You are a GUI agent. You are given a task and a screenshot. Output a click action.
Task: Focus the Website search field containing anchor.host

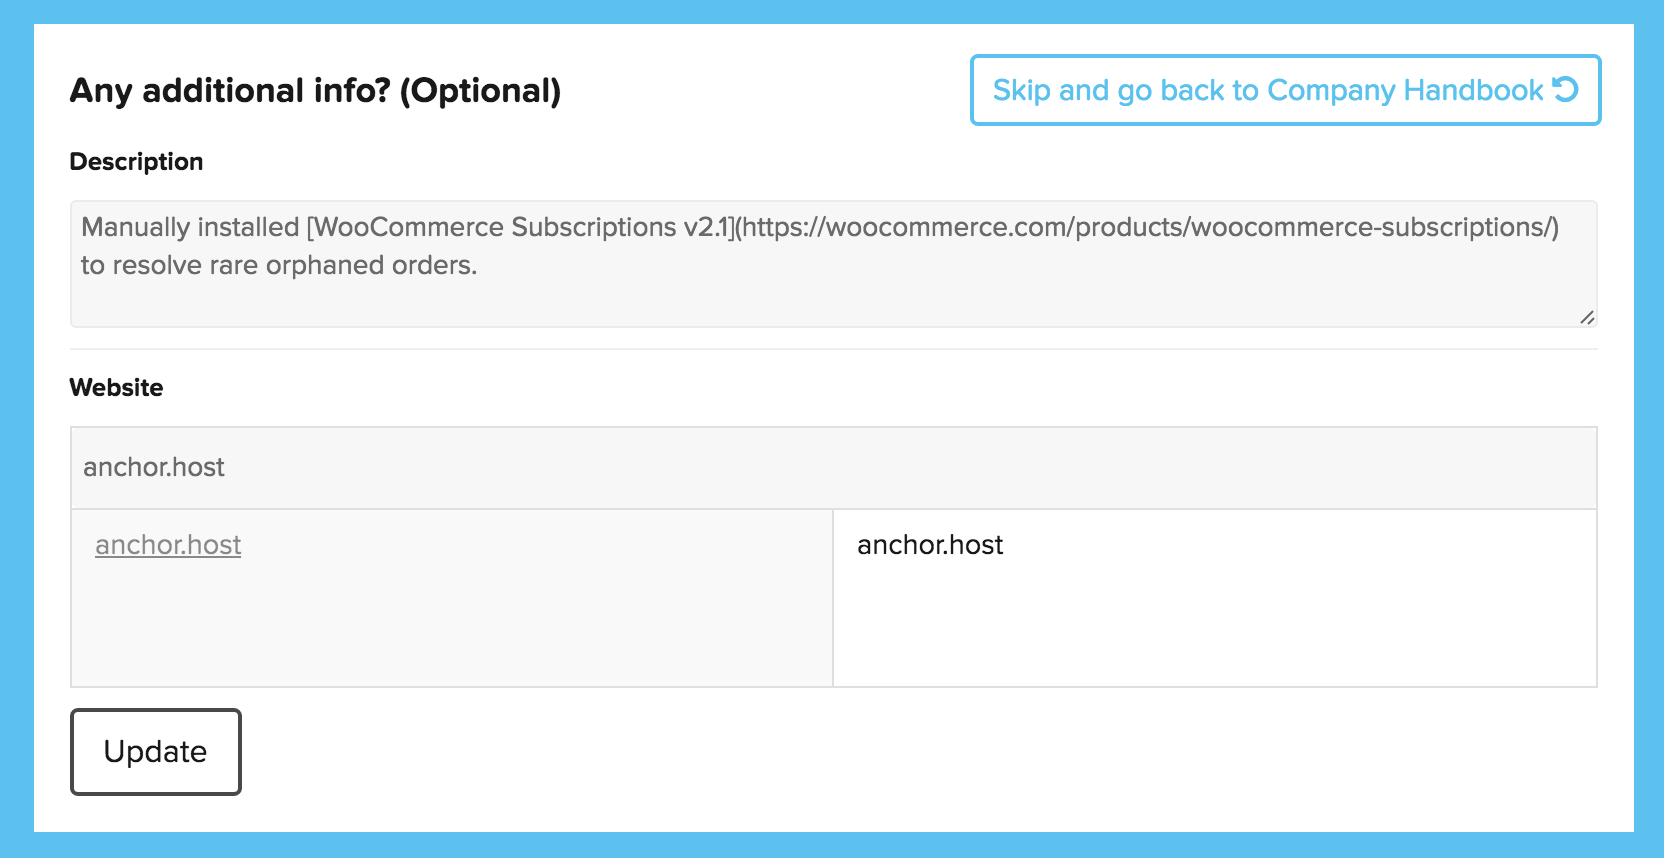tap(833, 468)
